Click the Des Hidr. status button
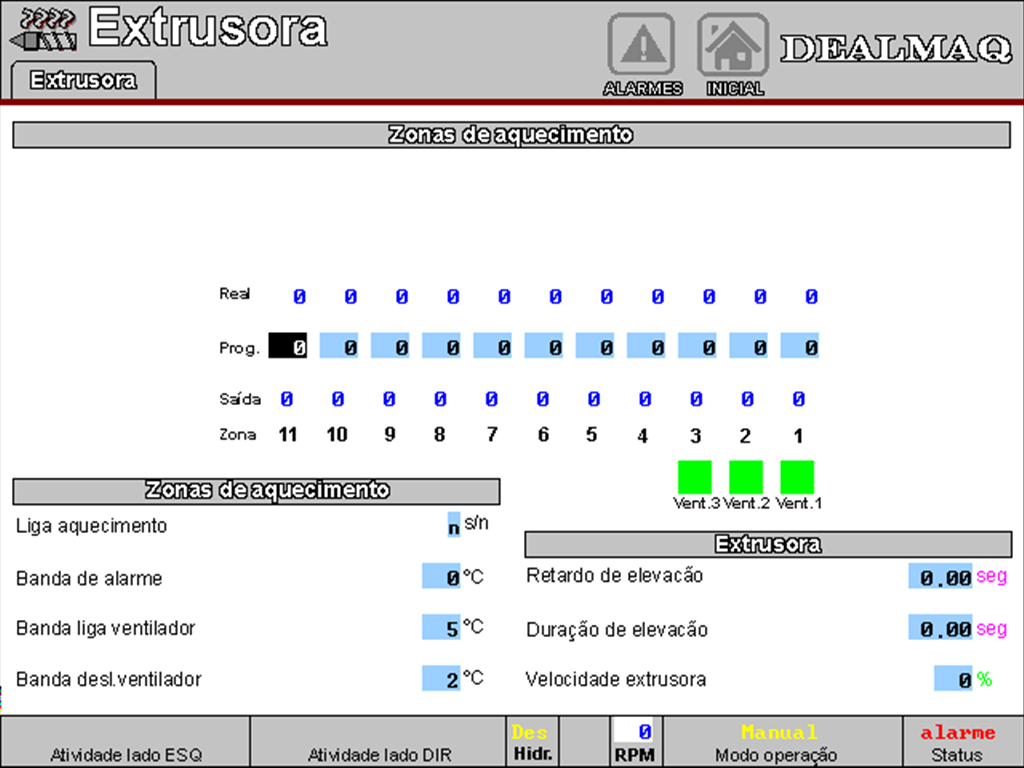 [x=532, y=742]
